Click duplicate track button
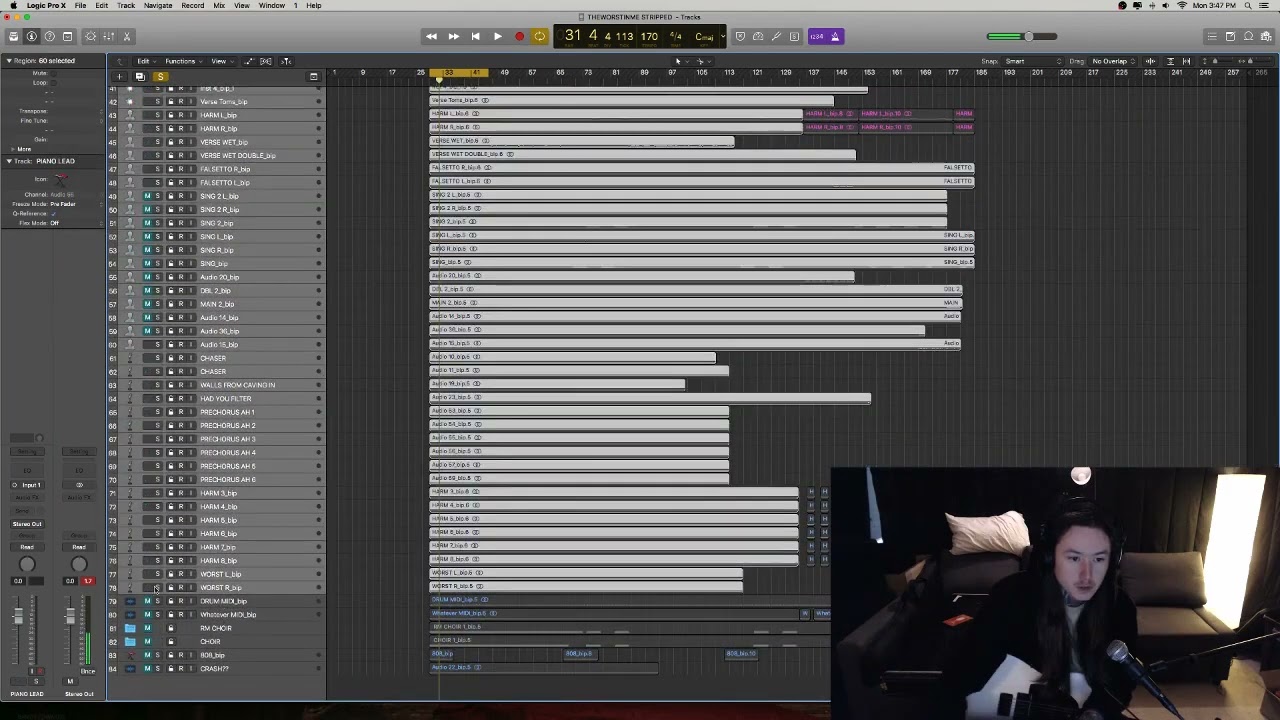The width and height of the screenshot is (1280, 720). [x=140, y=77]
